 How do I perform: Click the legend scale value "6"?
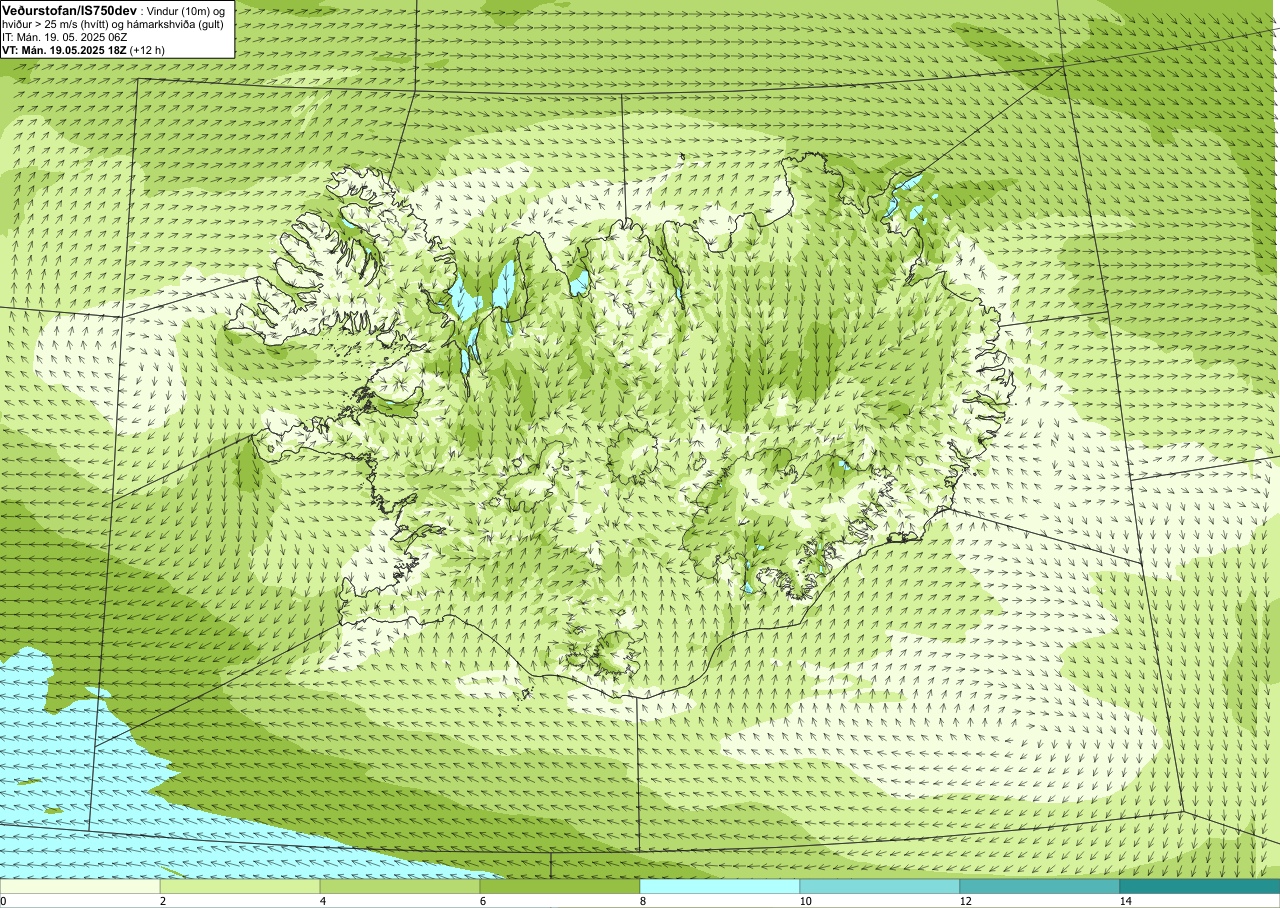point(483,901)
